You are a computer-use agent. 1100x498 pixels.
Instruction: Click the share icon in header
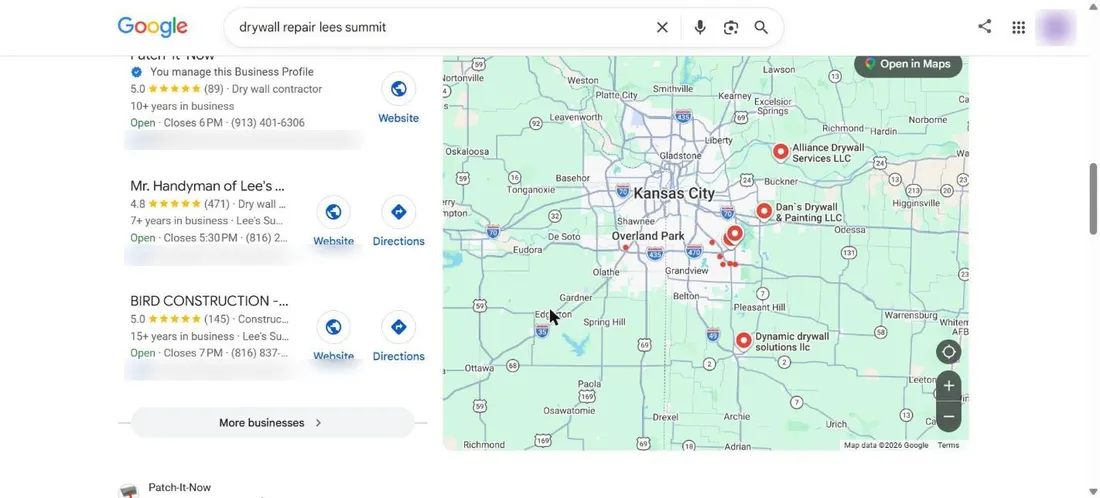click(x=985, y=27)
